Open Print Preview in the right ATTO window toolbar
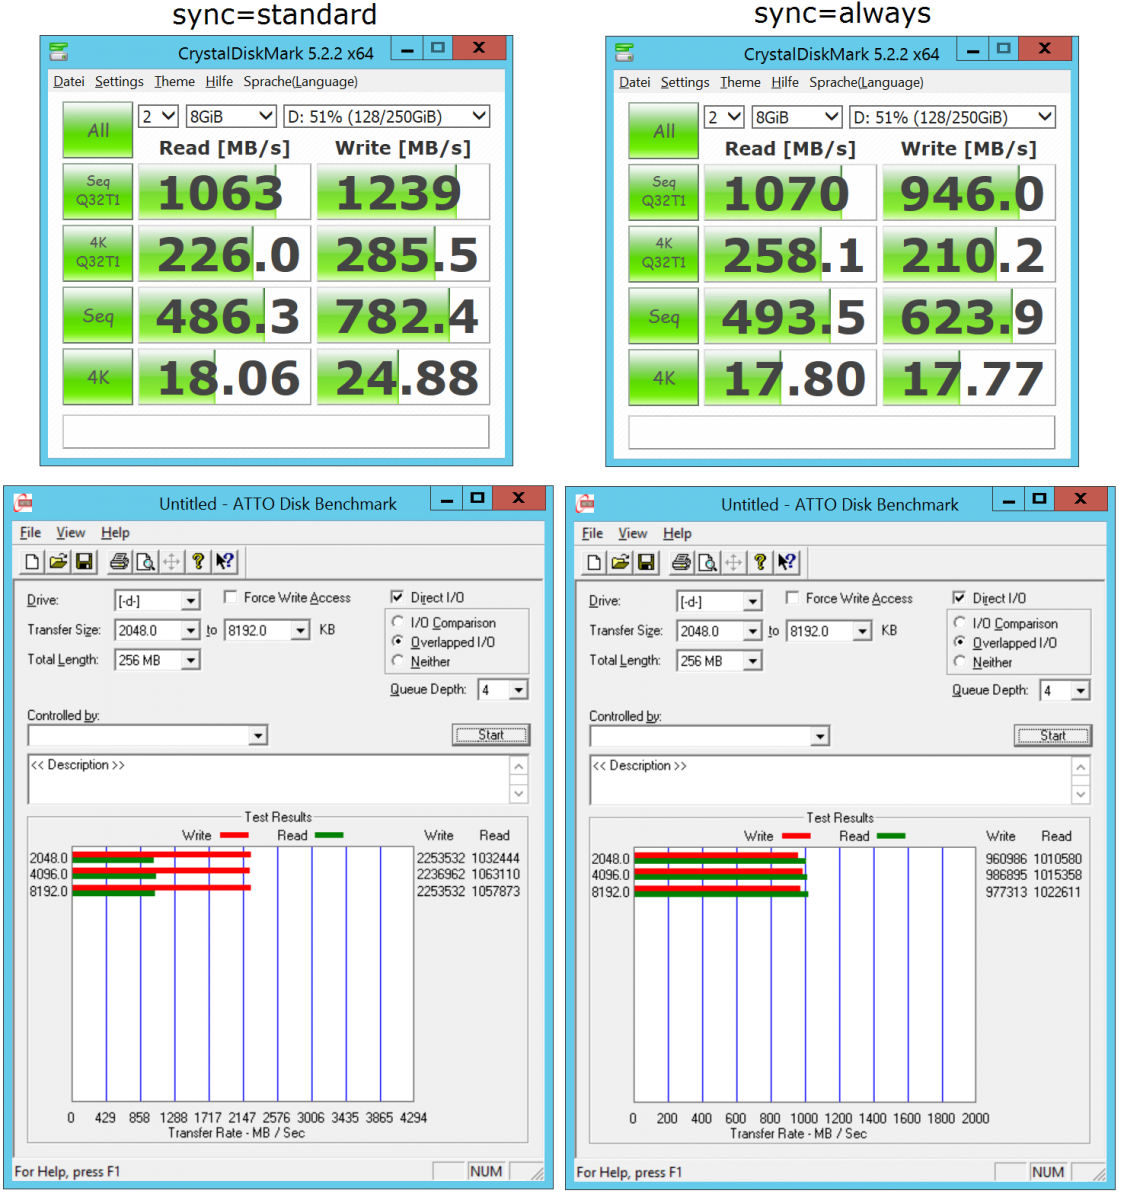The height and width of the screenshot is (1200, 1124). tap(707, 563)
